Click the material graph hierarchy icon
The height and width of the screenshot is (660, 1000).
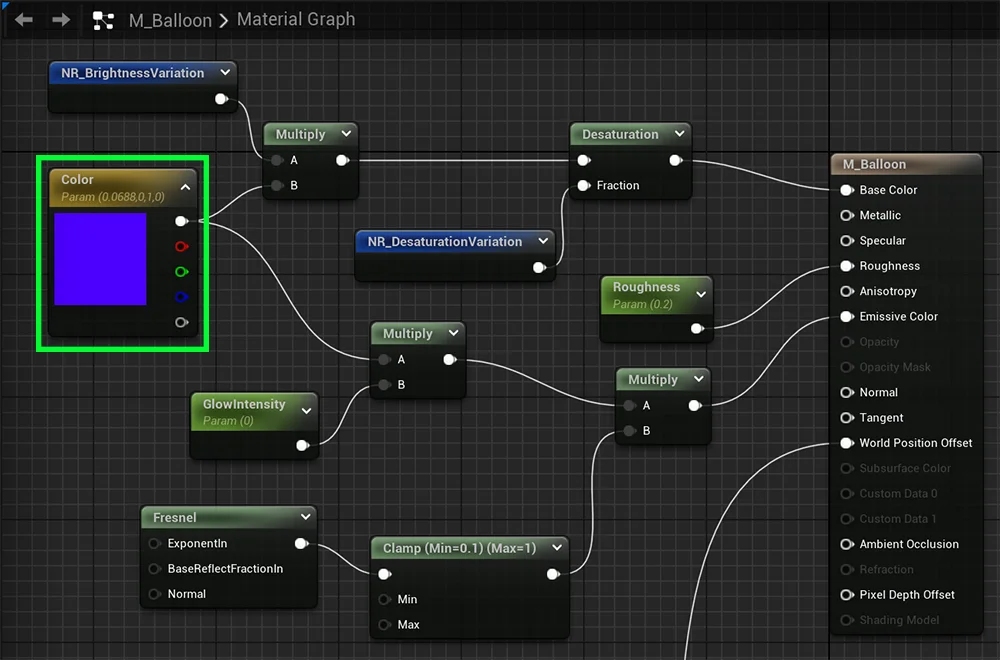click(x=103, y=20)
